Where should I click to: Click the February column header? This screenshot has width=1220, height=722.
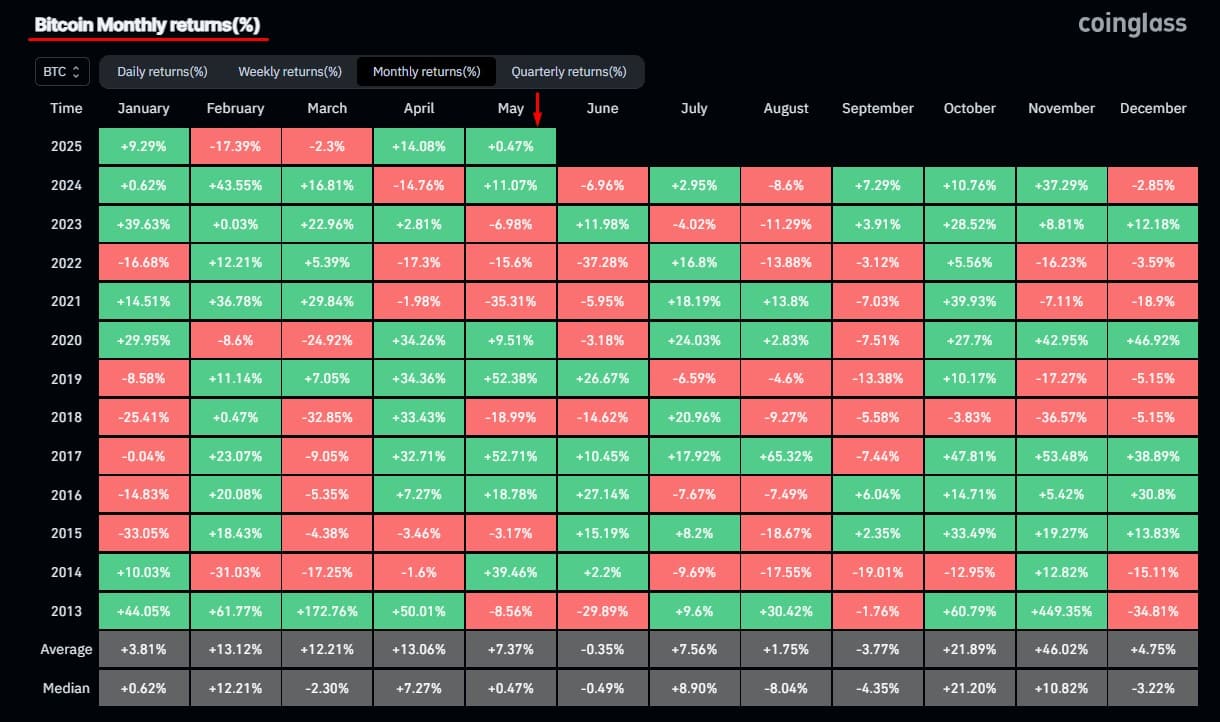pos(235,108)
